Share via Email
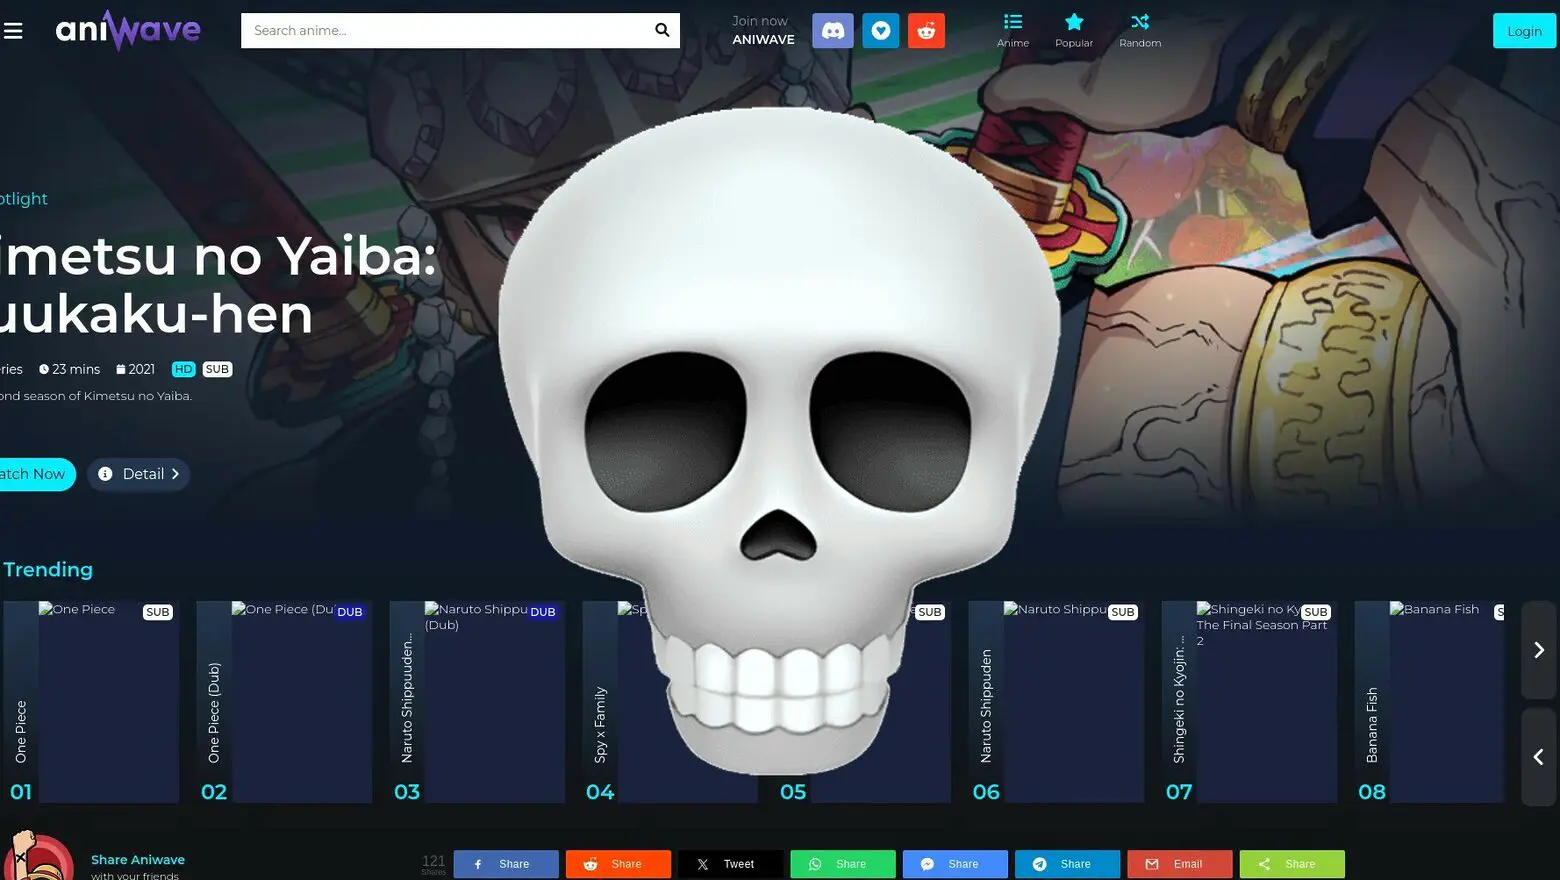The image size is (1560, 880). 1180,864
